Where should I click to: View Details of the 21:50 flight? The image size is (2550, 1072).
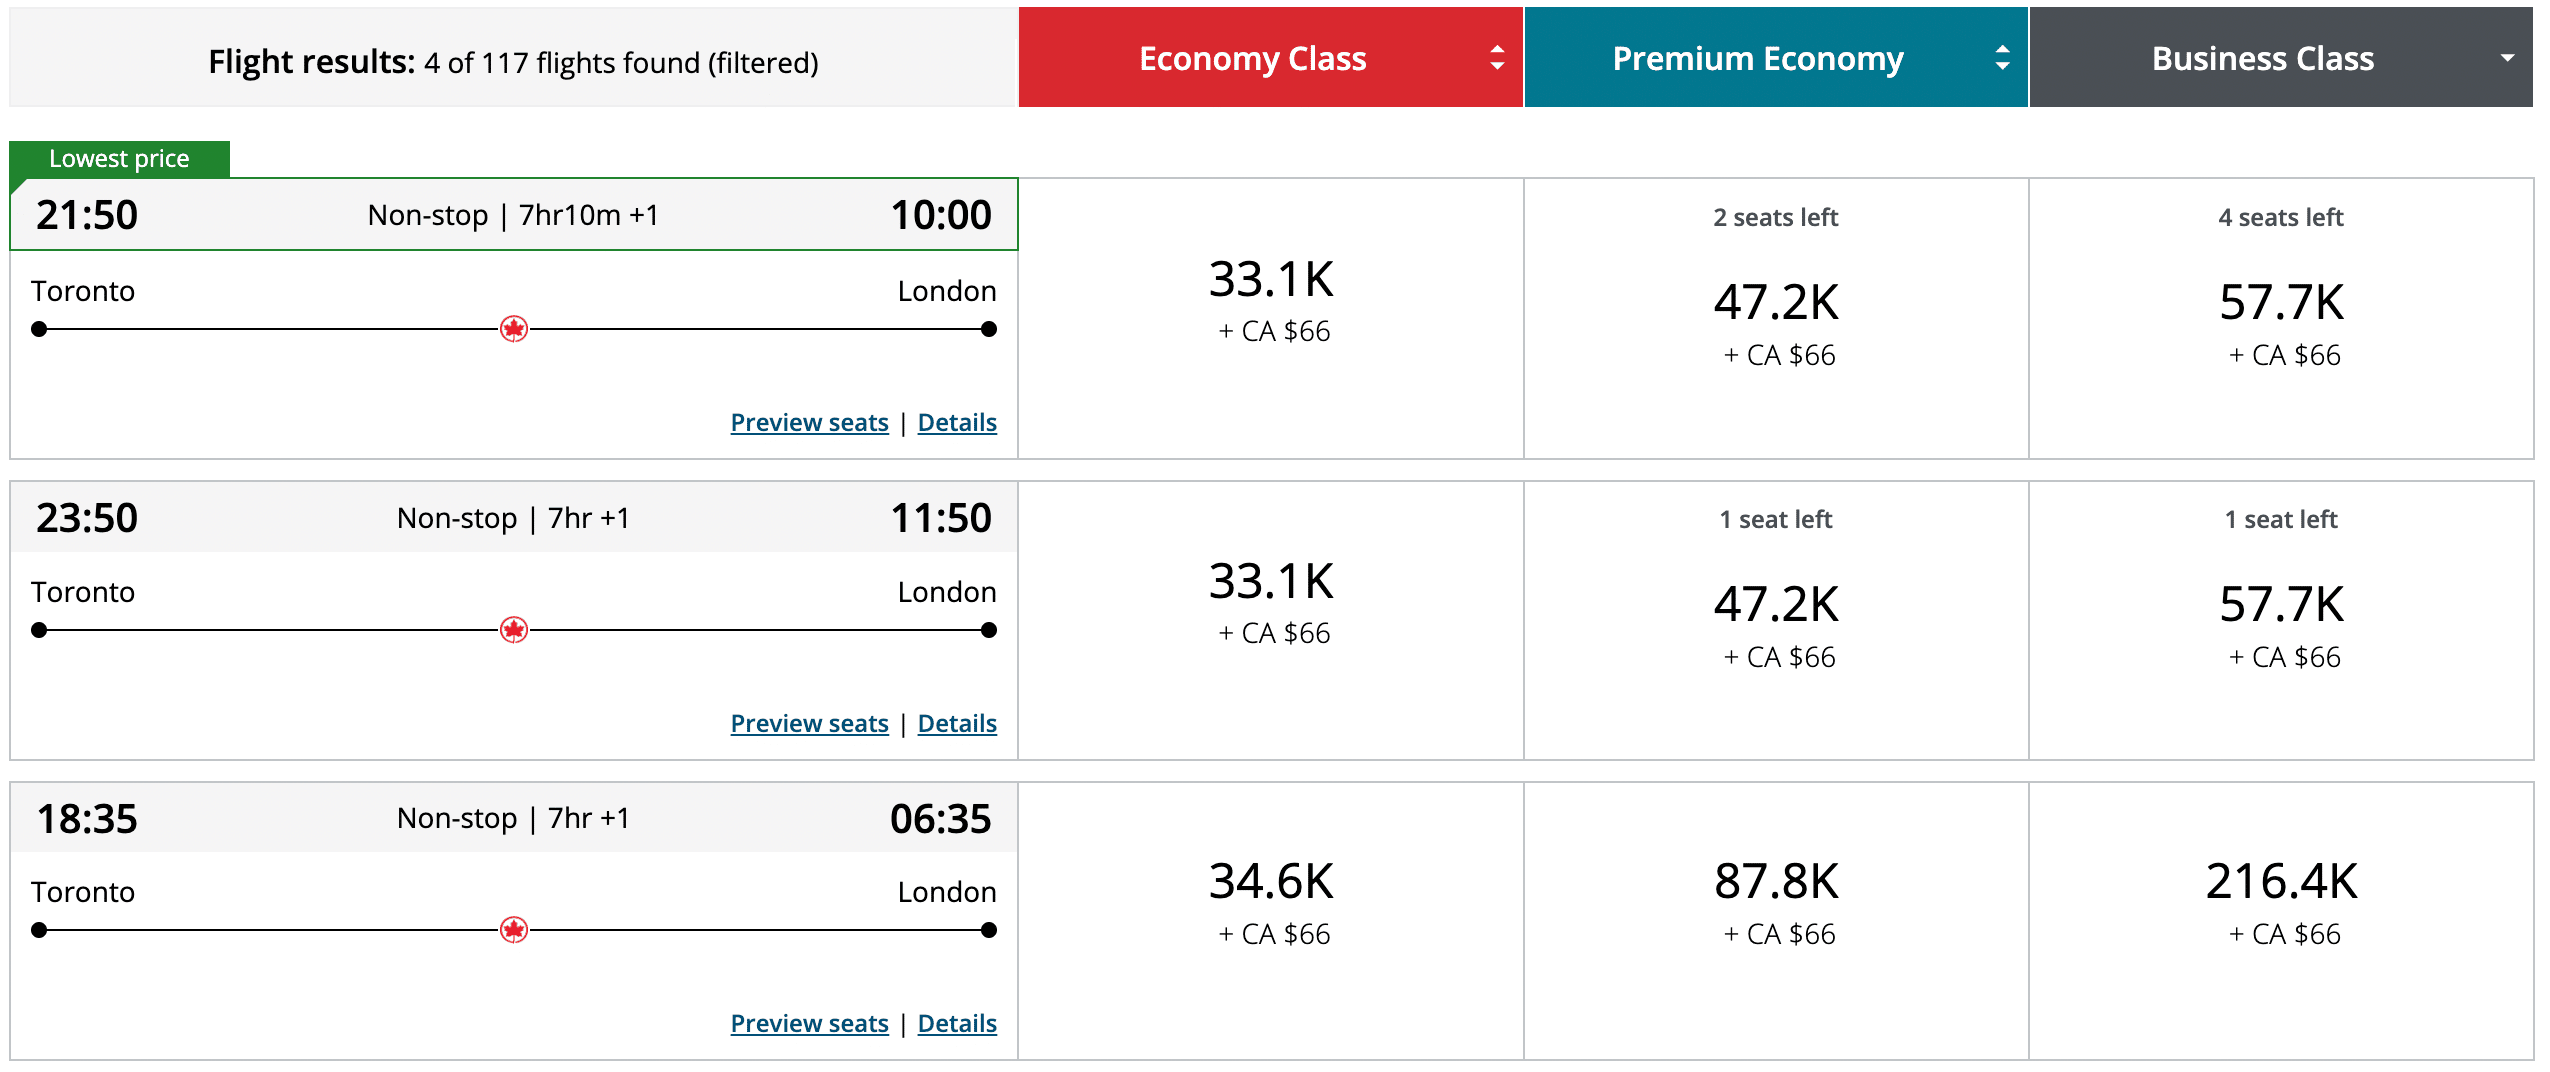click(957, 422)
